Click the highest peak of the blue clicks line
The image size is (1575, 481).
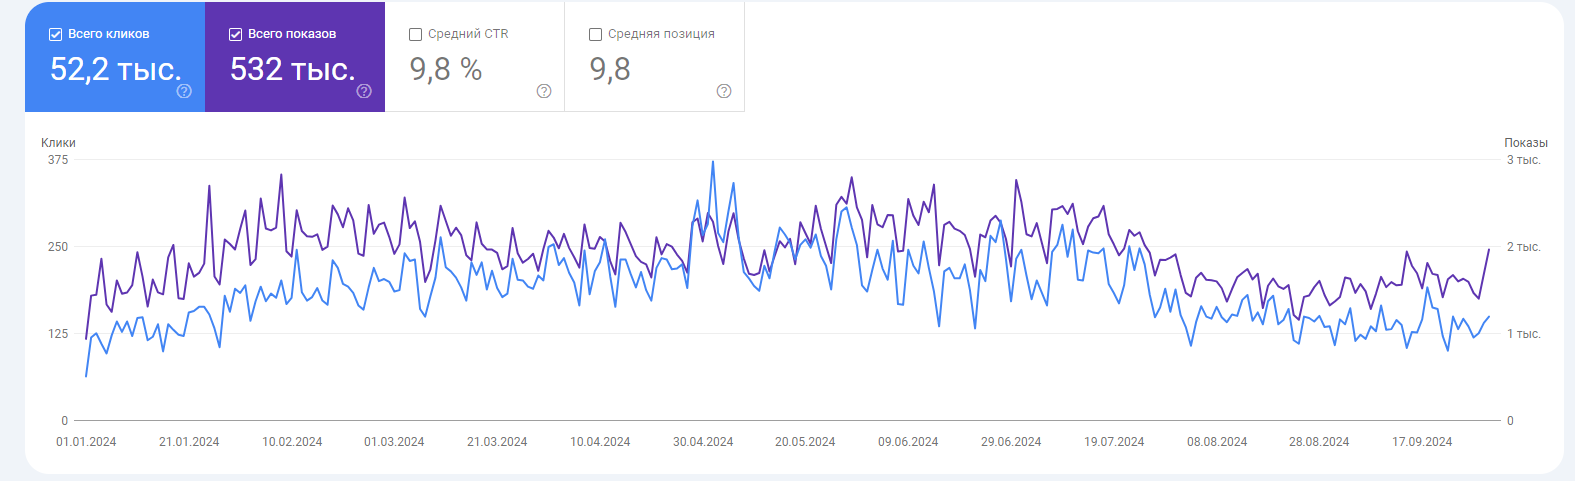click(712, 162)
